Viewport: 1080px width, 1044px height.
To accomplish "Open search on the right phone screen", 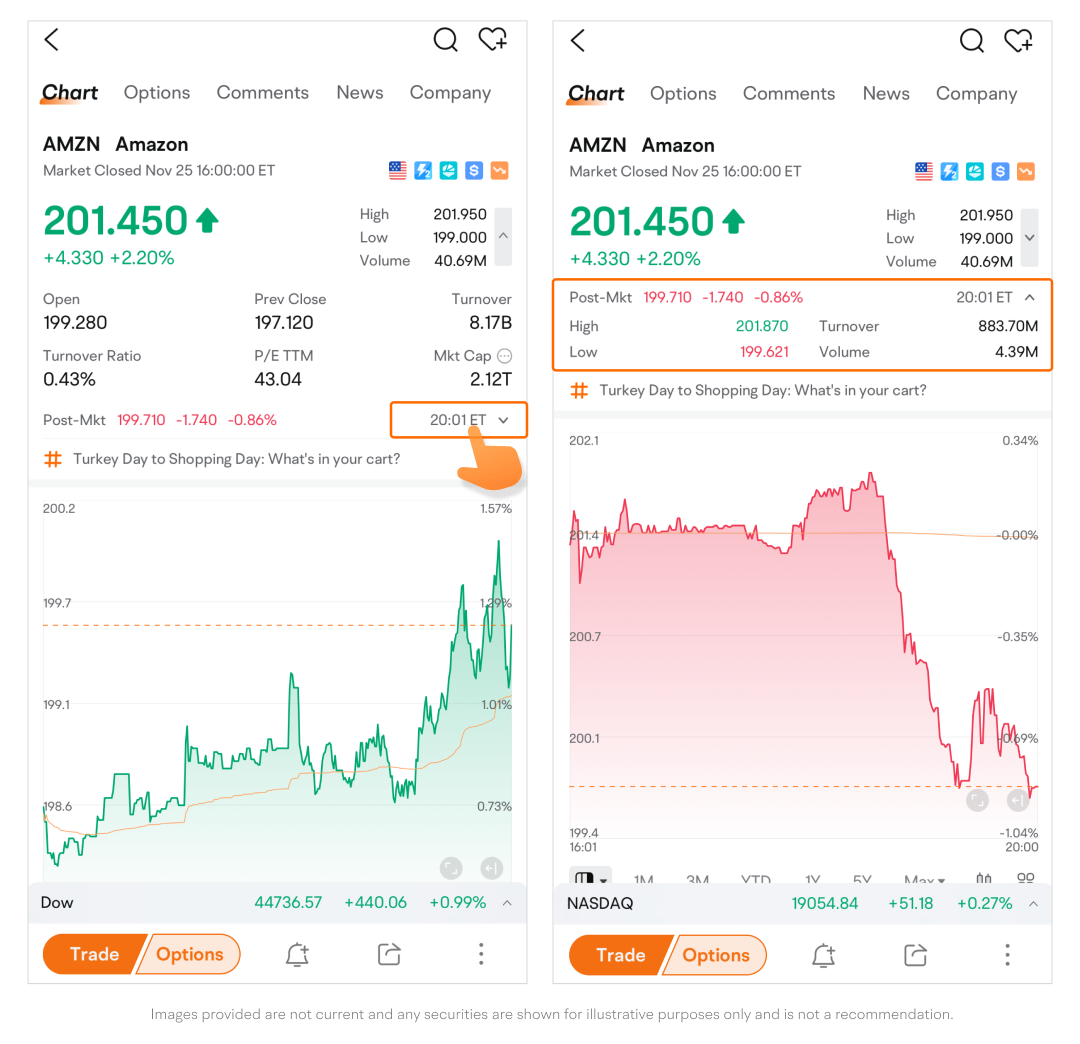I will [x=971, y=41].
